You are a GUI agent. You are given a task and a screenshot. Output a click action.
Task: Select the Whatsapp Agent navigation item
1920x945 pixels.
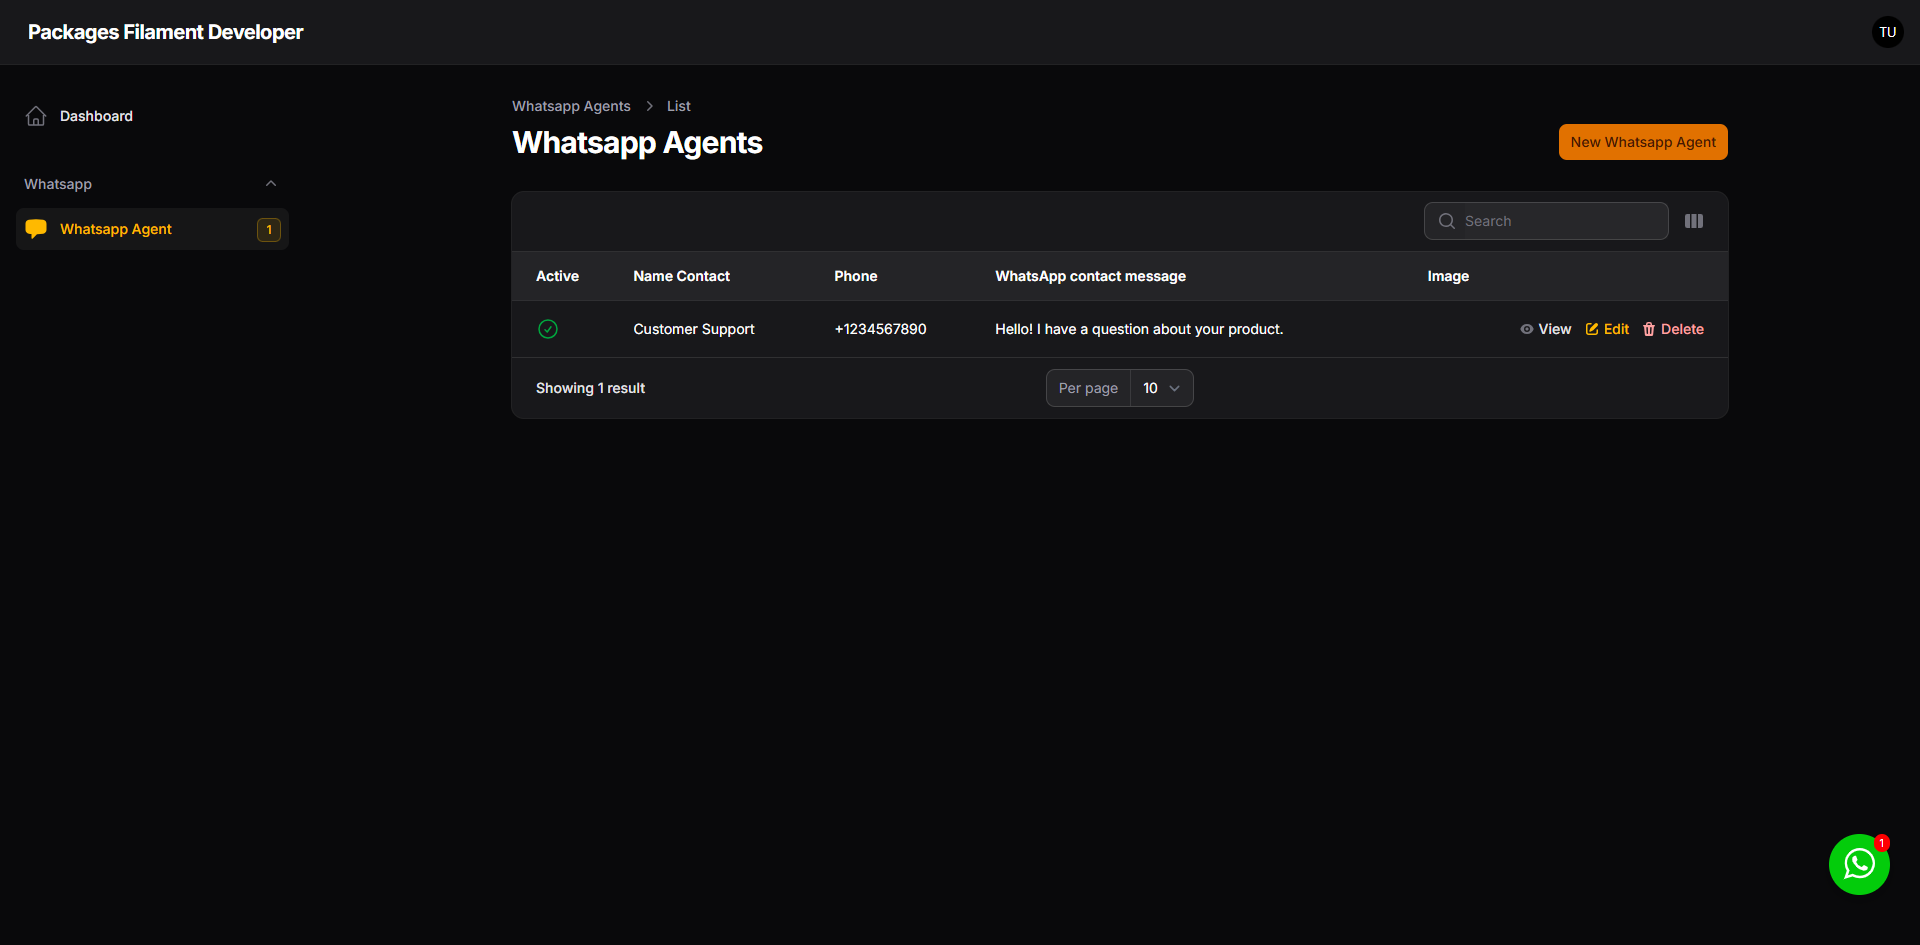117,228
